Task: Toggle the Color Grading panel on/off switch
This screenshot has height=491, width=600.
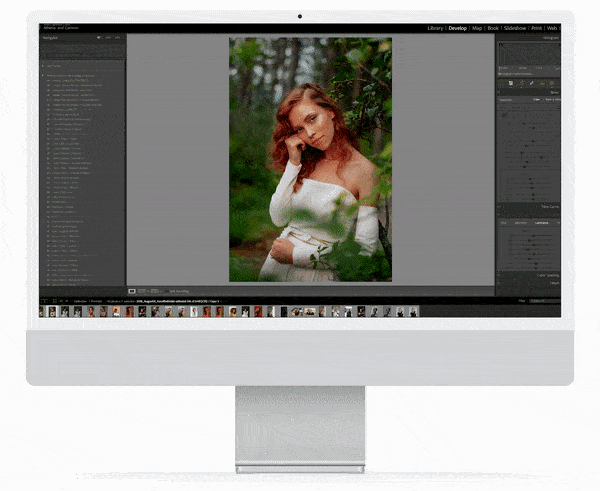Action: [x=499, y=275]
